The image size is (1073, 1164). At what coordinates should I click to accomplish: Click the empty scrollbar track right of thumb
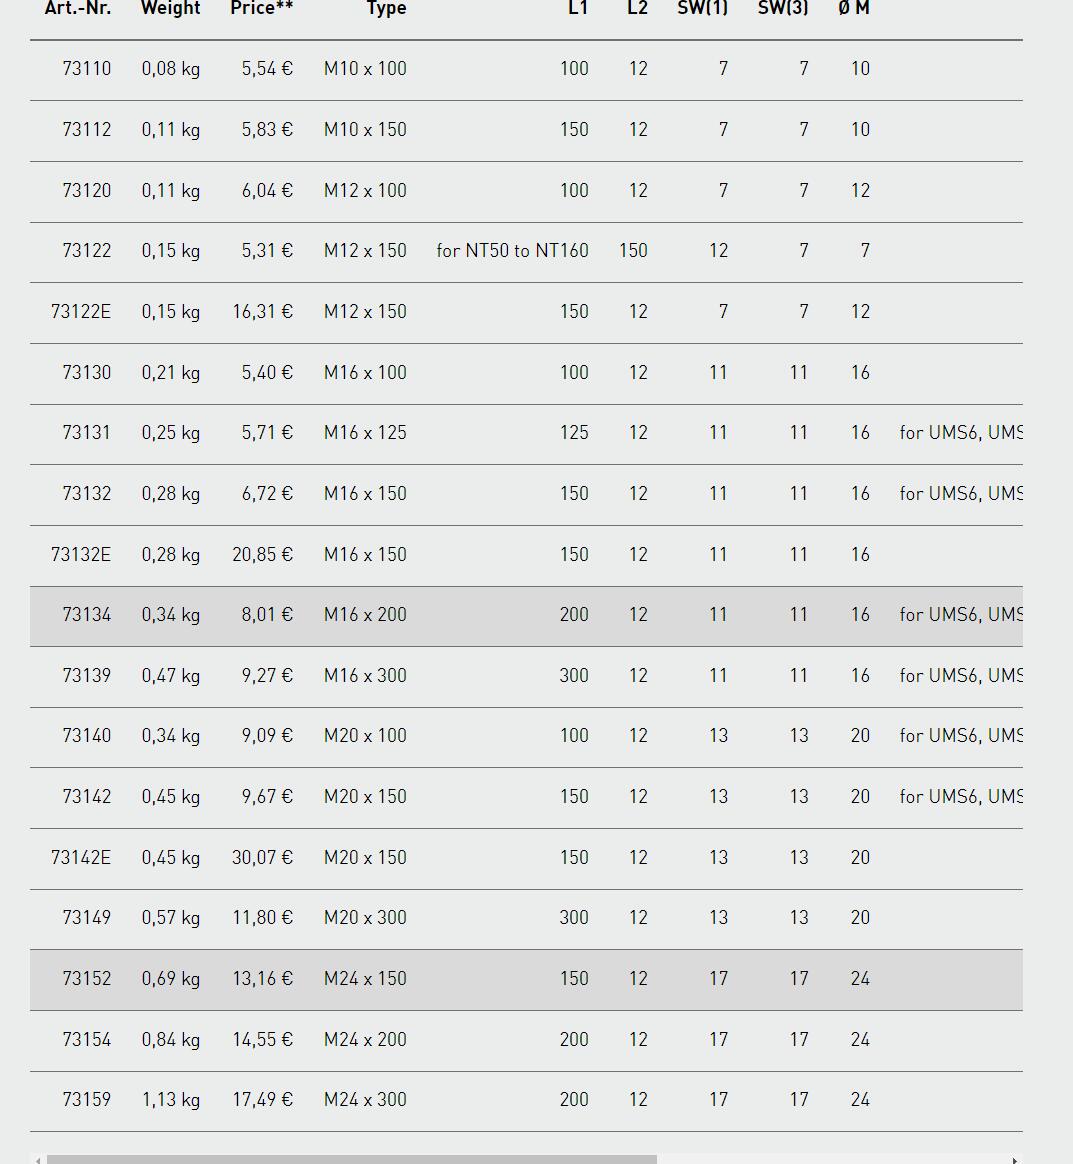832,1160
